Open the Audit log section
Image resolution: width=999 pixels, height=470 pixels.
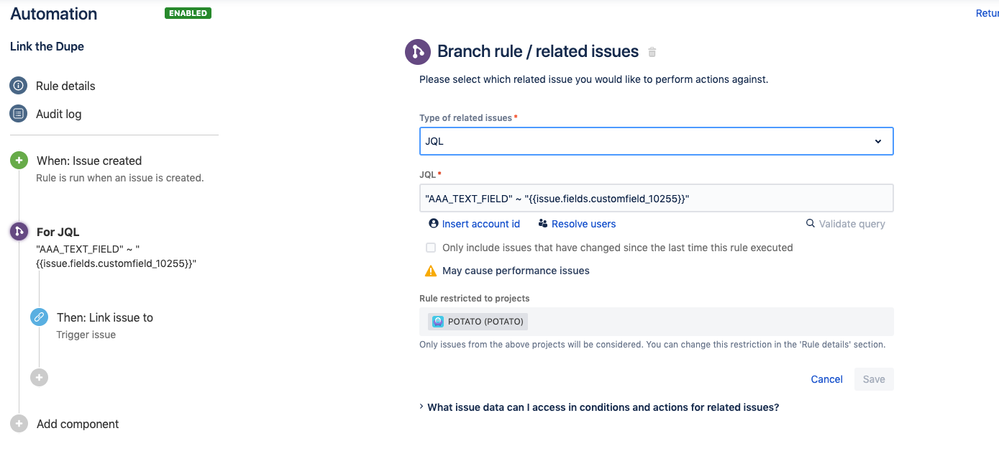click(59, 114)
